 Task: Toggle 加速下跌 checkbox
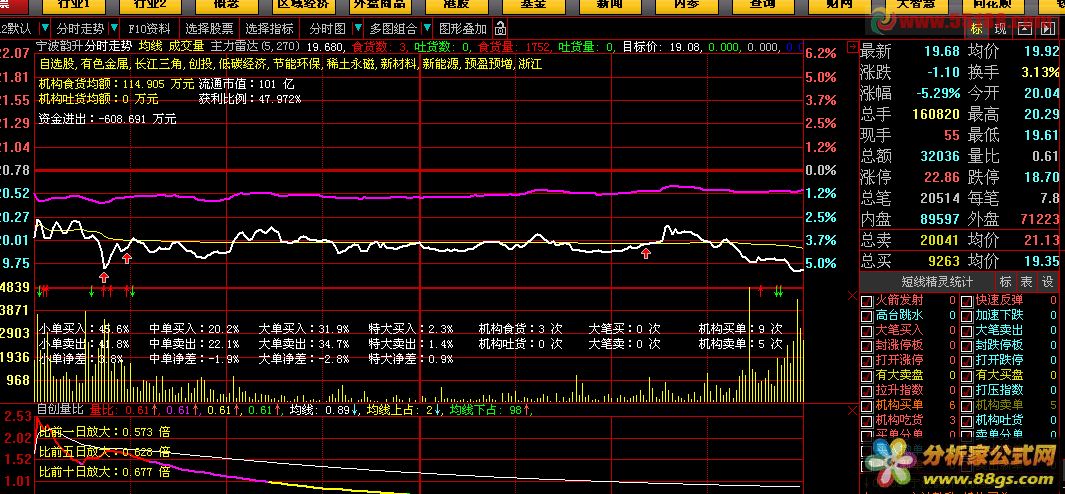click(x=967, y=315)
